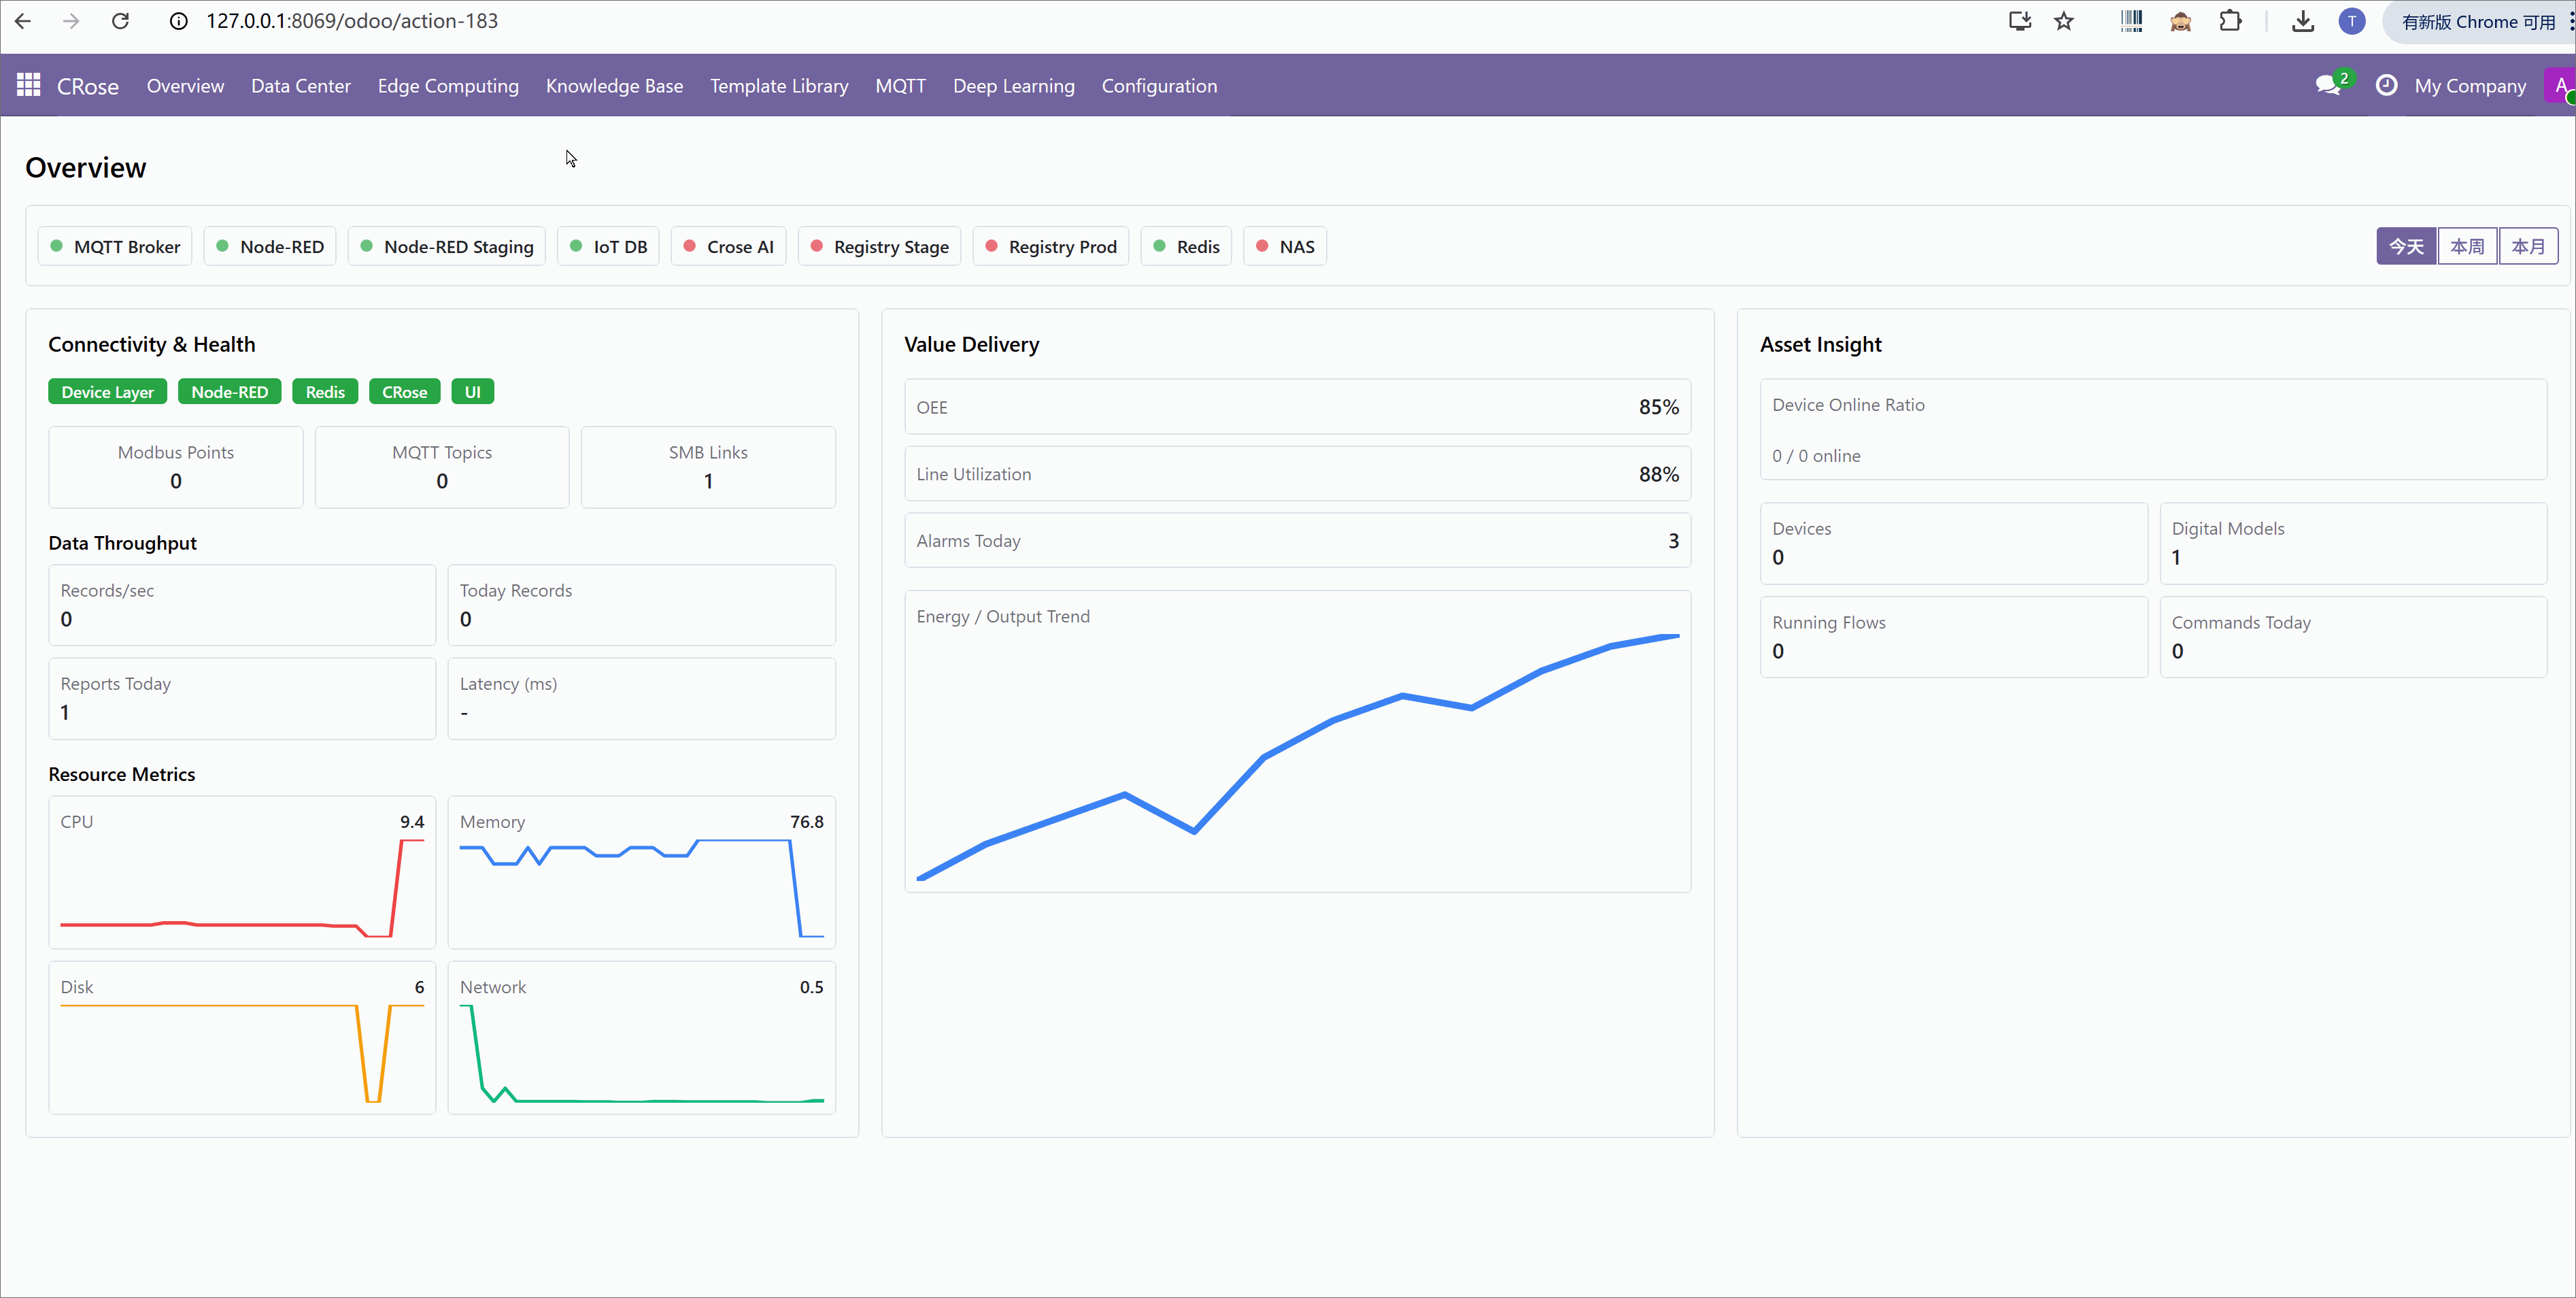Click the Alarms Today row
The image size is (2576, 1298).
click(1298, 541)
